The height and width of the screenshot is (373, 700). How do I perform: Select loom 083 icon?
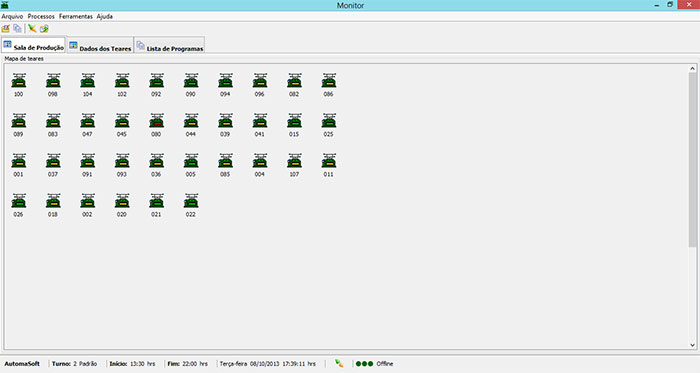[53, 121]
